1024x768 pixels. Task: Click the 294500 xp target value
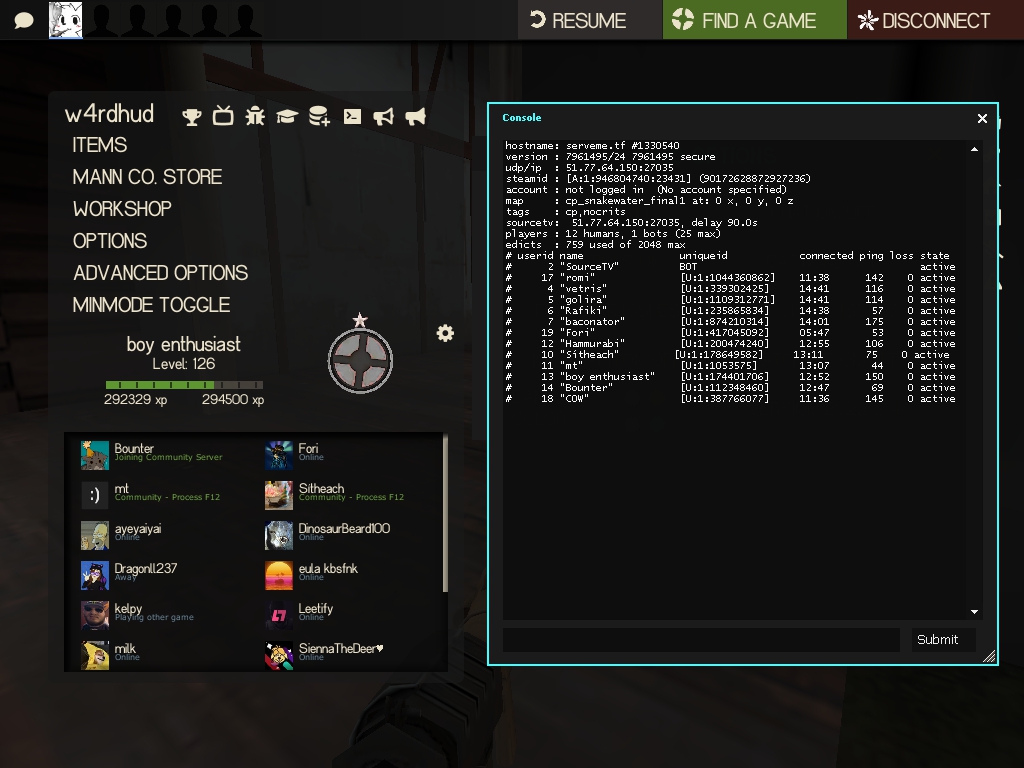(x=233, y=400)
